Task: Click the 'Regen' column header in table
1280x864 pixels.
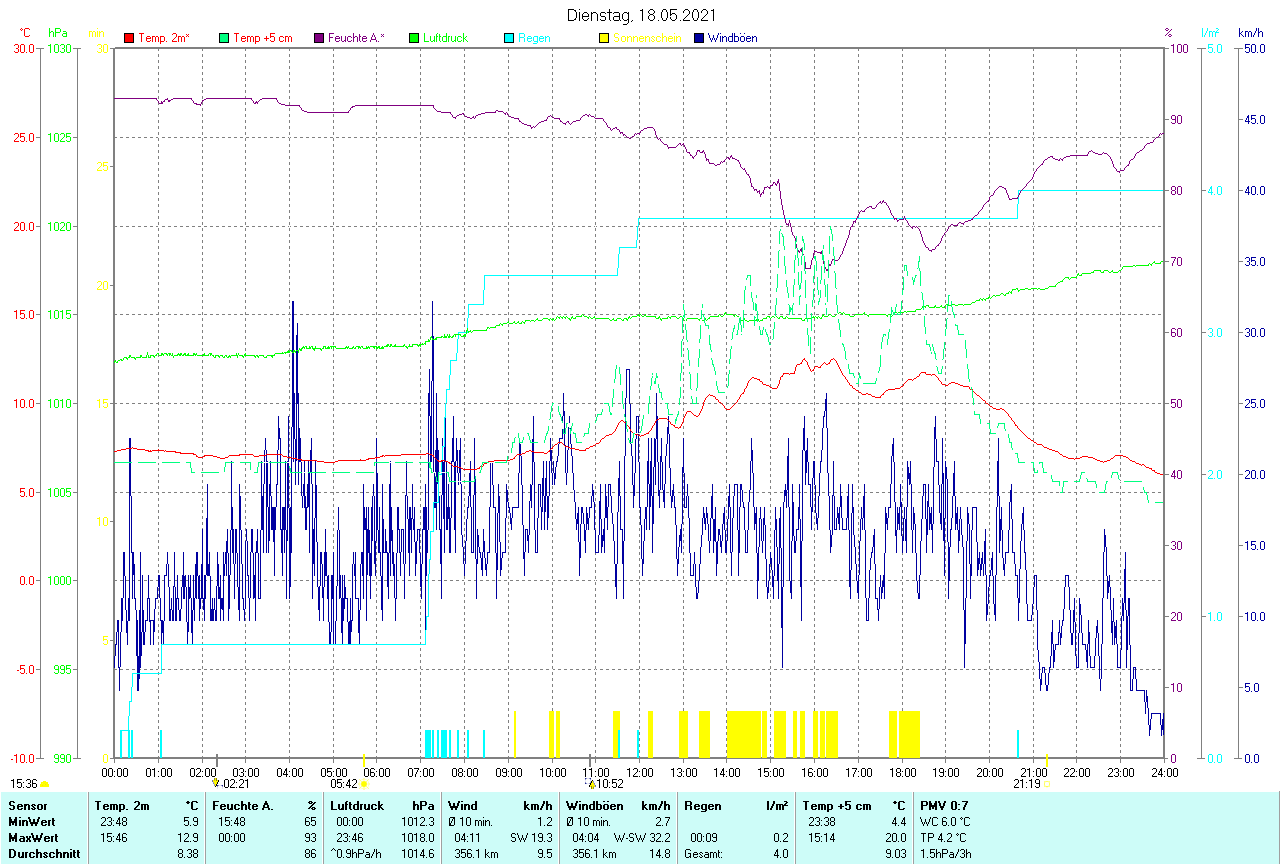Action: [x=703, y=805]
